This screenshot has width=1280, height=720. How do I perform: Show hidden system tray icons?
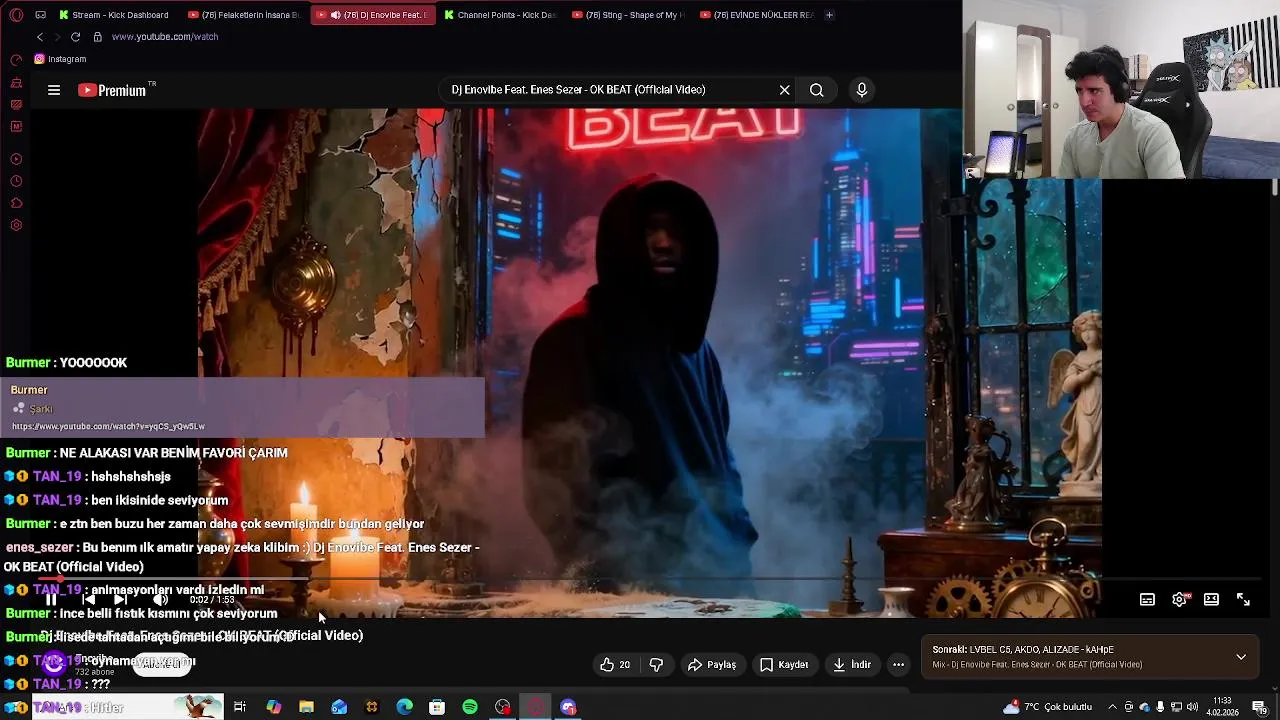point(1112,707)
